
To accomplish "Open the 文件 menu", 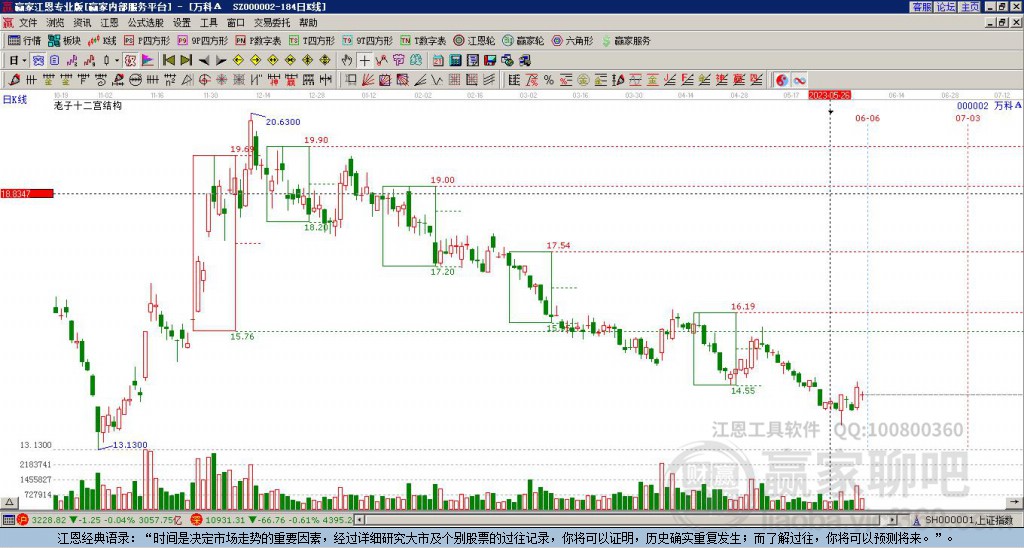I will [x=28, y=23].
